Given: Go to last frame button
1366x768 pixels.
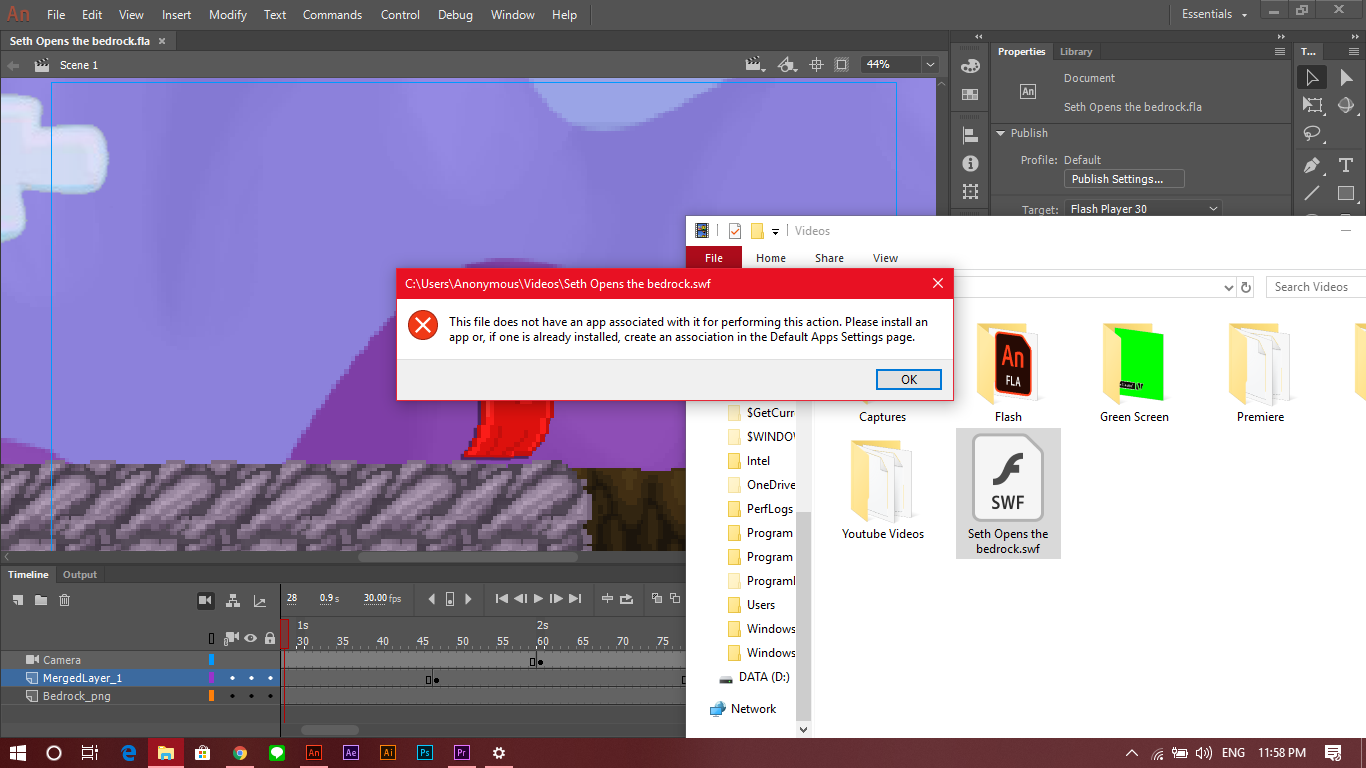Looking at the screenshot, I should (575, 599).
